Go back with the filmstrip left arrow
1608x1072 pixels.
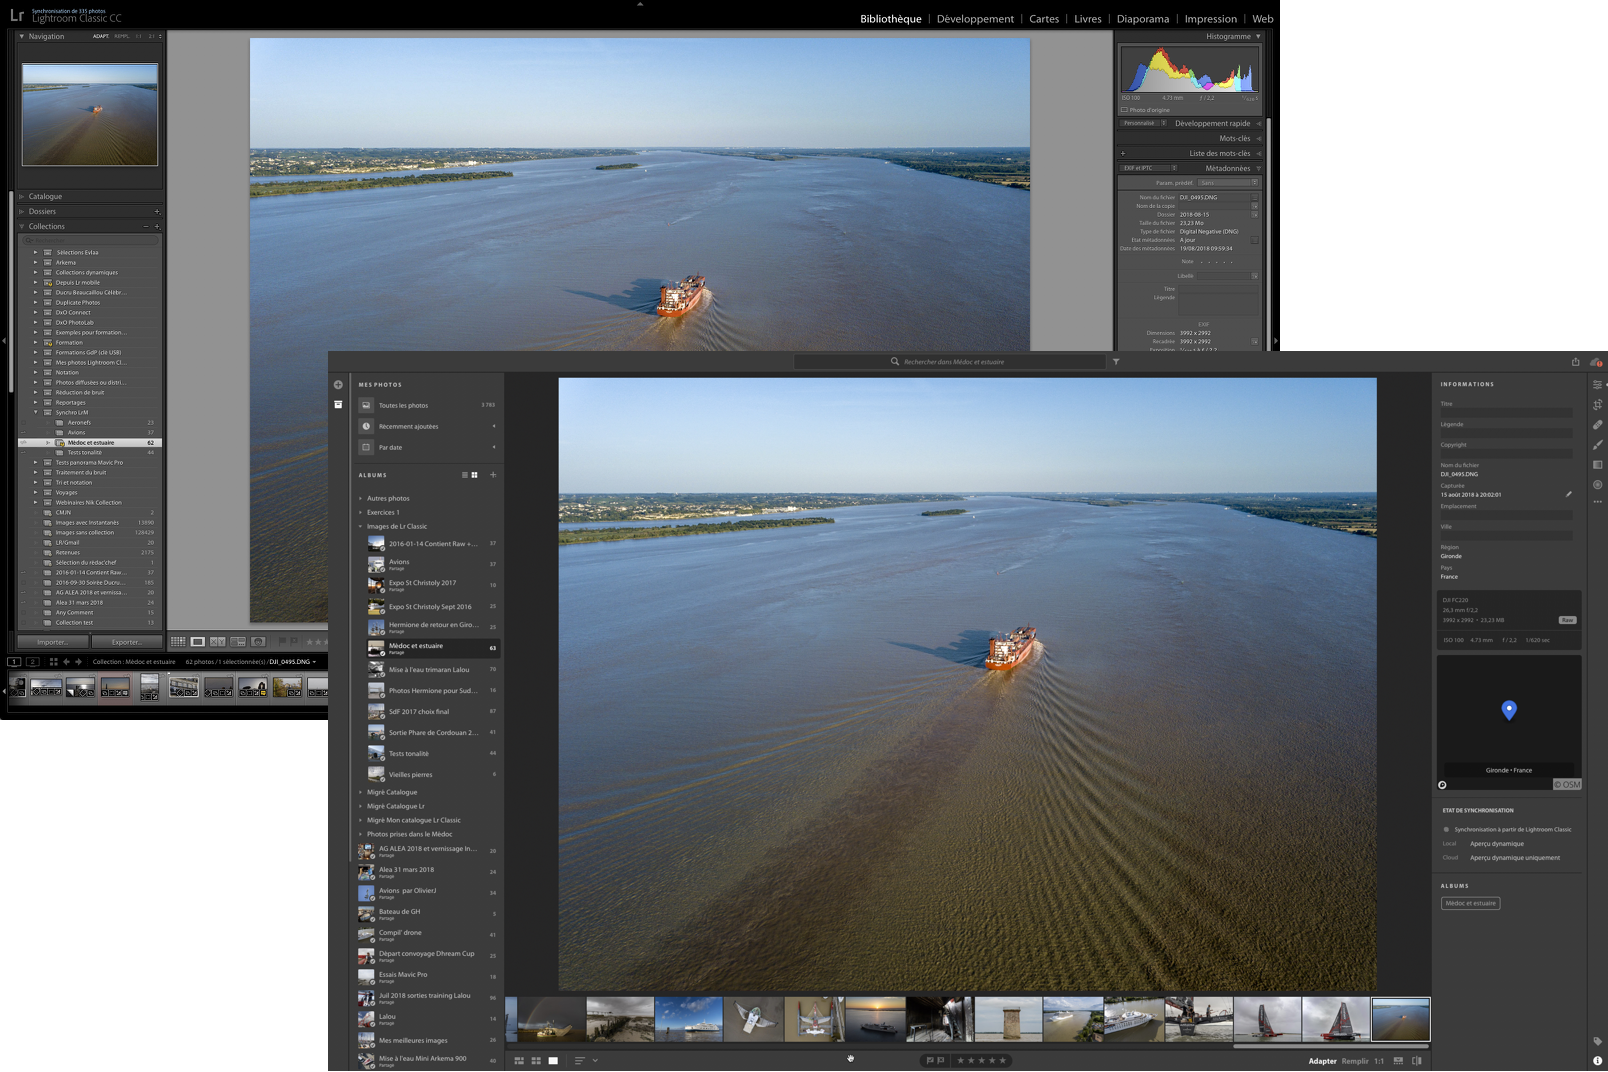pyautogui.click(x=66, y=662)
